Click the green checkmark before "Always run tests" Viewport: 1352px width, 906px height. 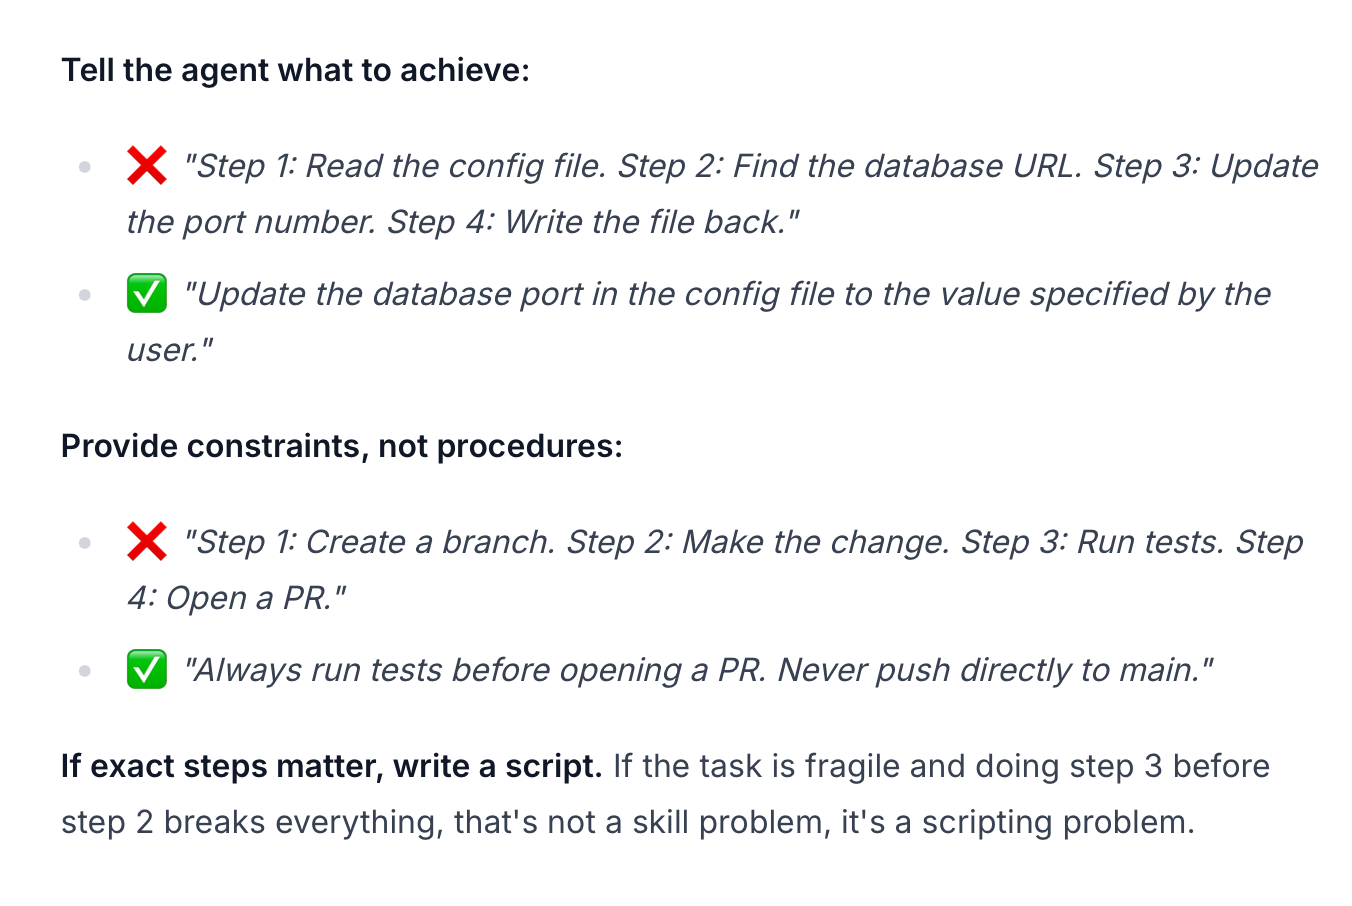(146, 670)
